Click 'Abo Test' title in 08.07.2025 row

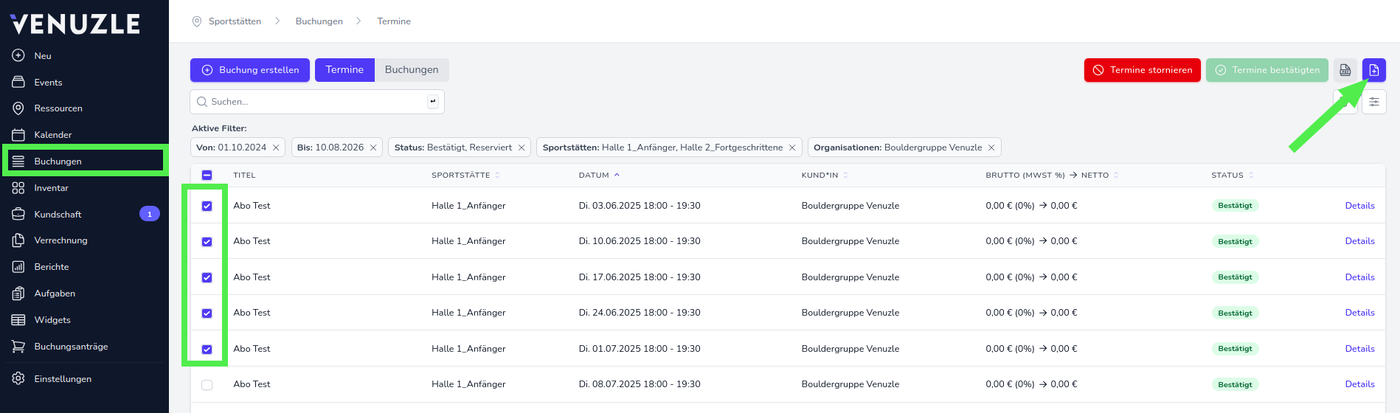coord(252,384)
